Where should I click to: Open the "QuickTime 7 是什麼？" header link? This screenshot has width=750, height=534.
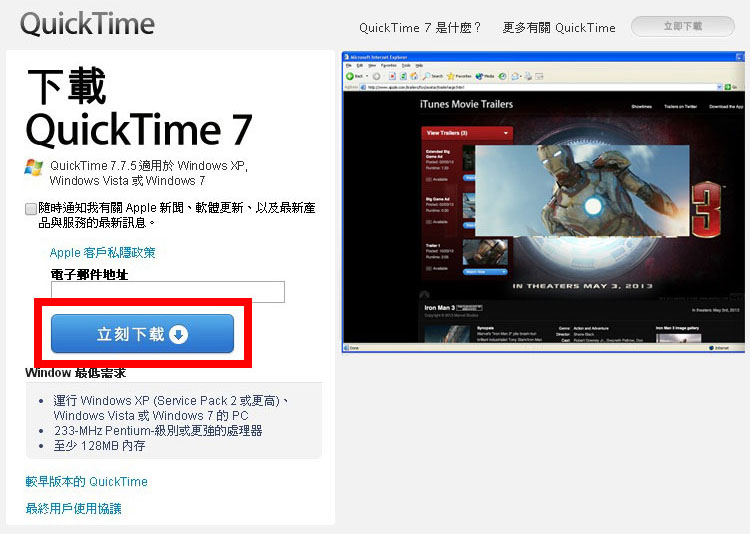coord(419,28)
